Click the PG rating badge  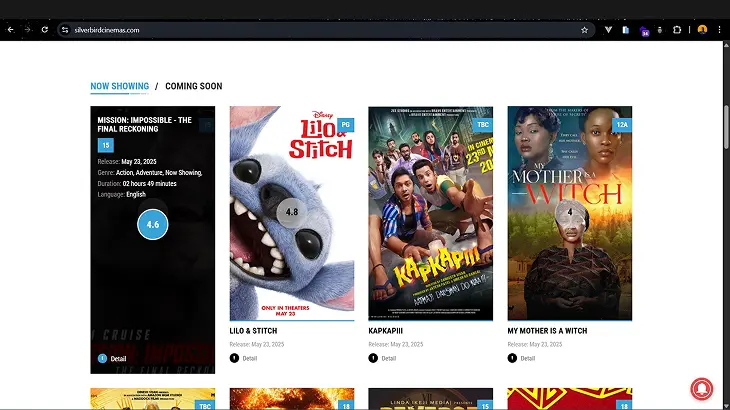(x=345, y=125)
